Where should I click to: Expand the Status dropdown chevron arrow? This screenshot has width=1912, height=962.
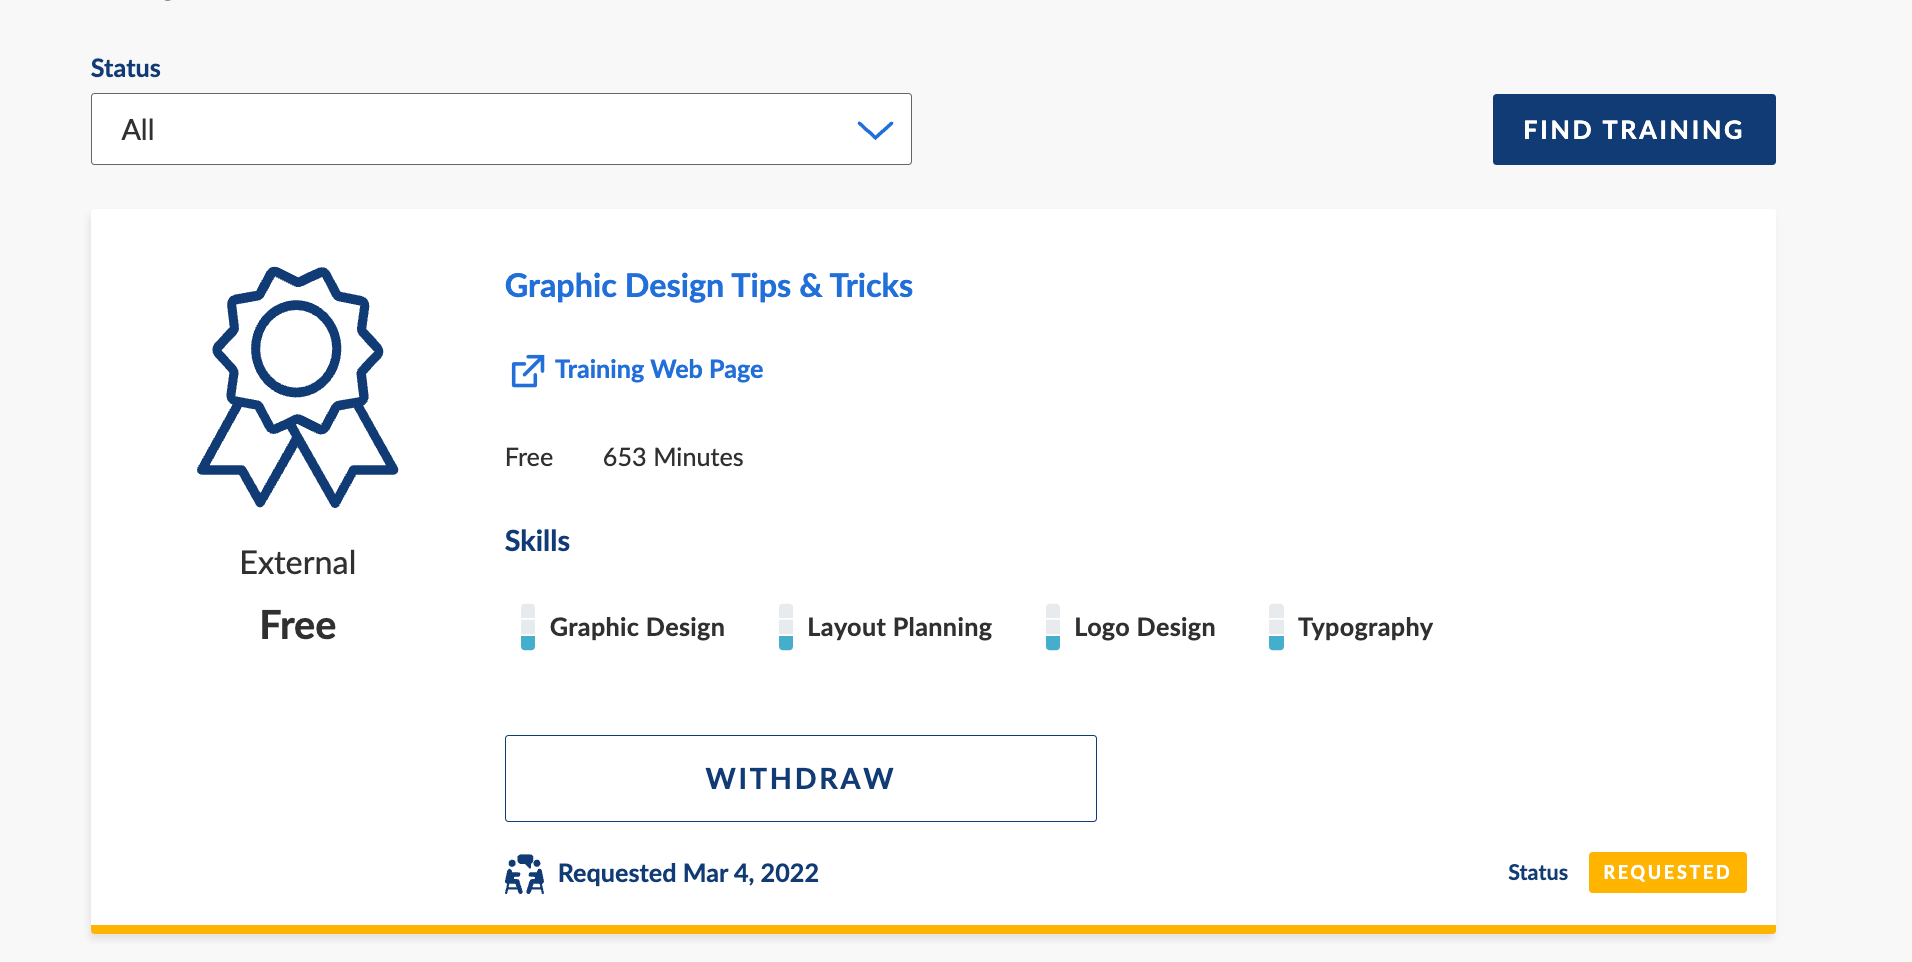875,130
